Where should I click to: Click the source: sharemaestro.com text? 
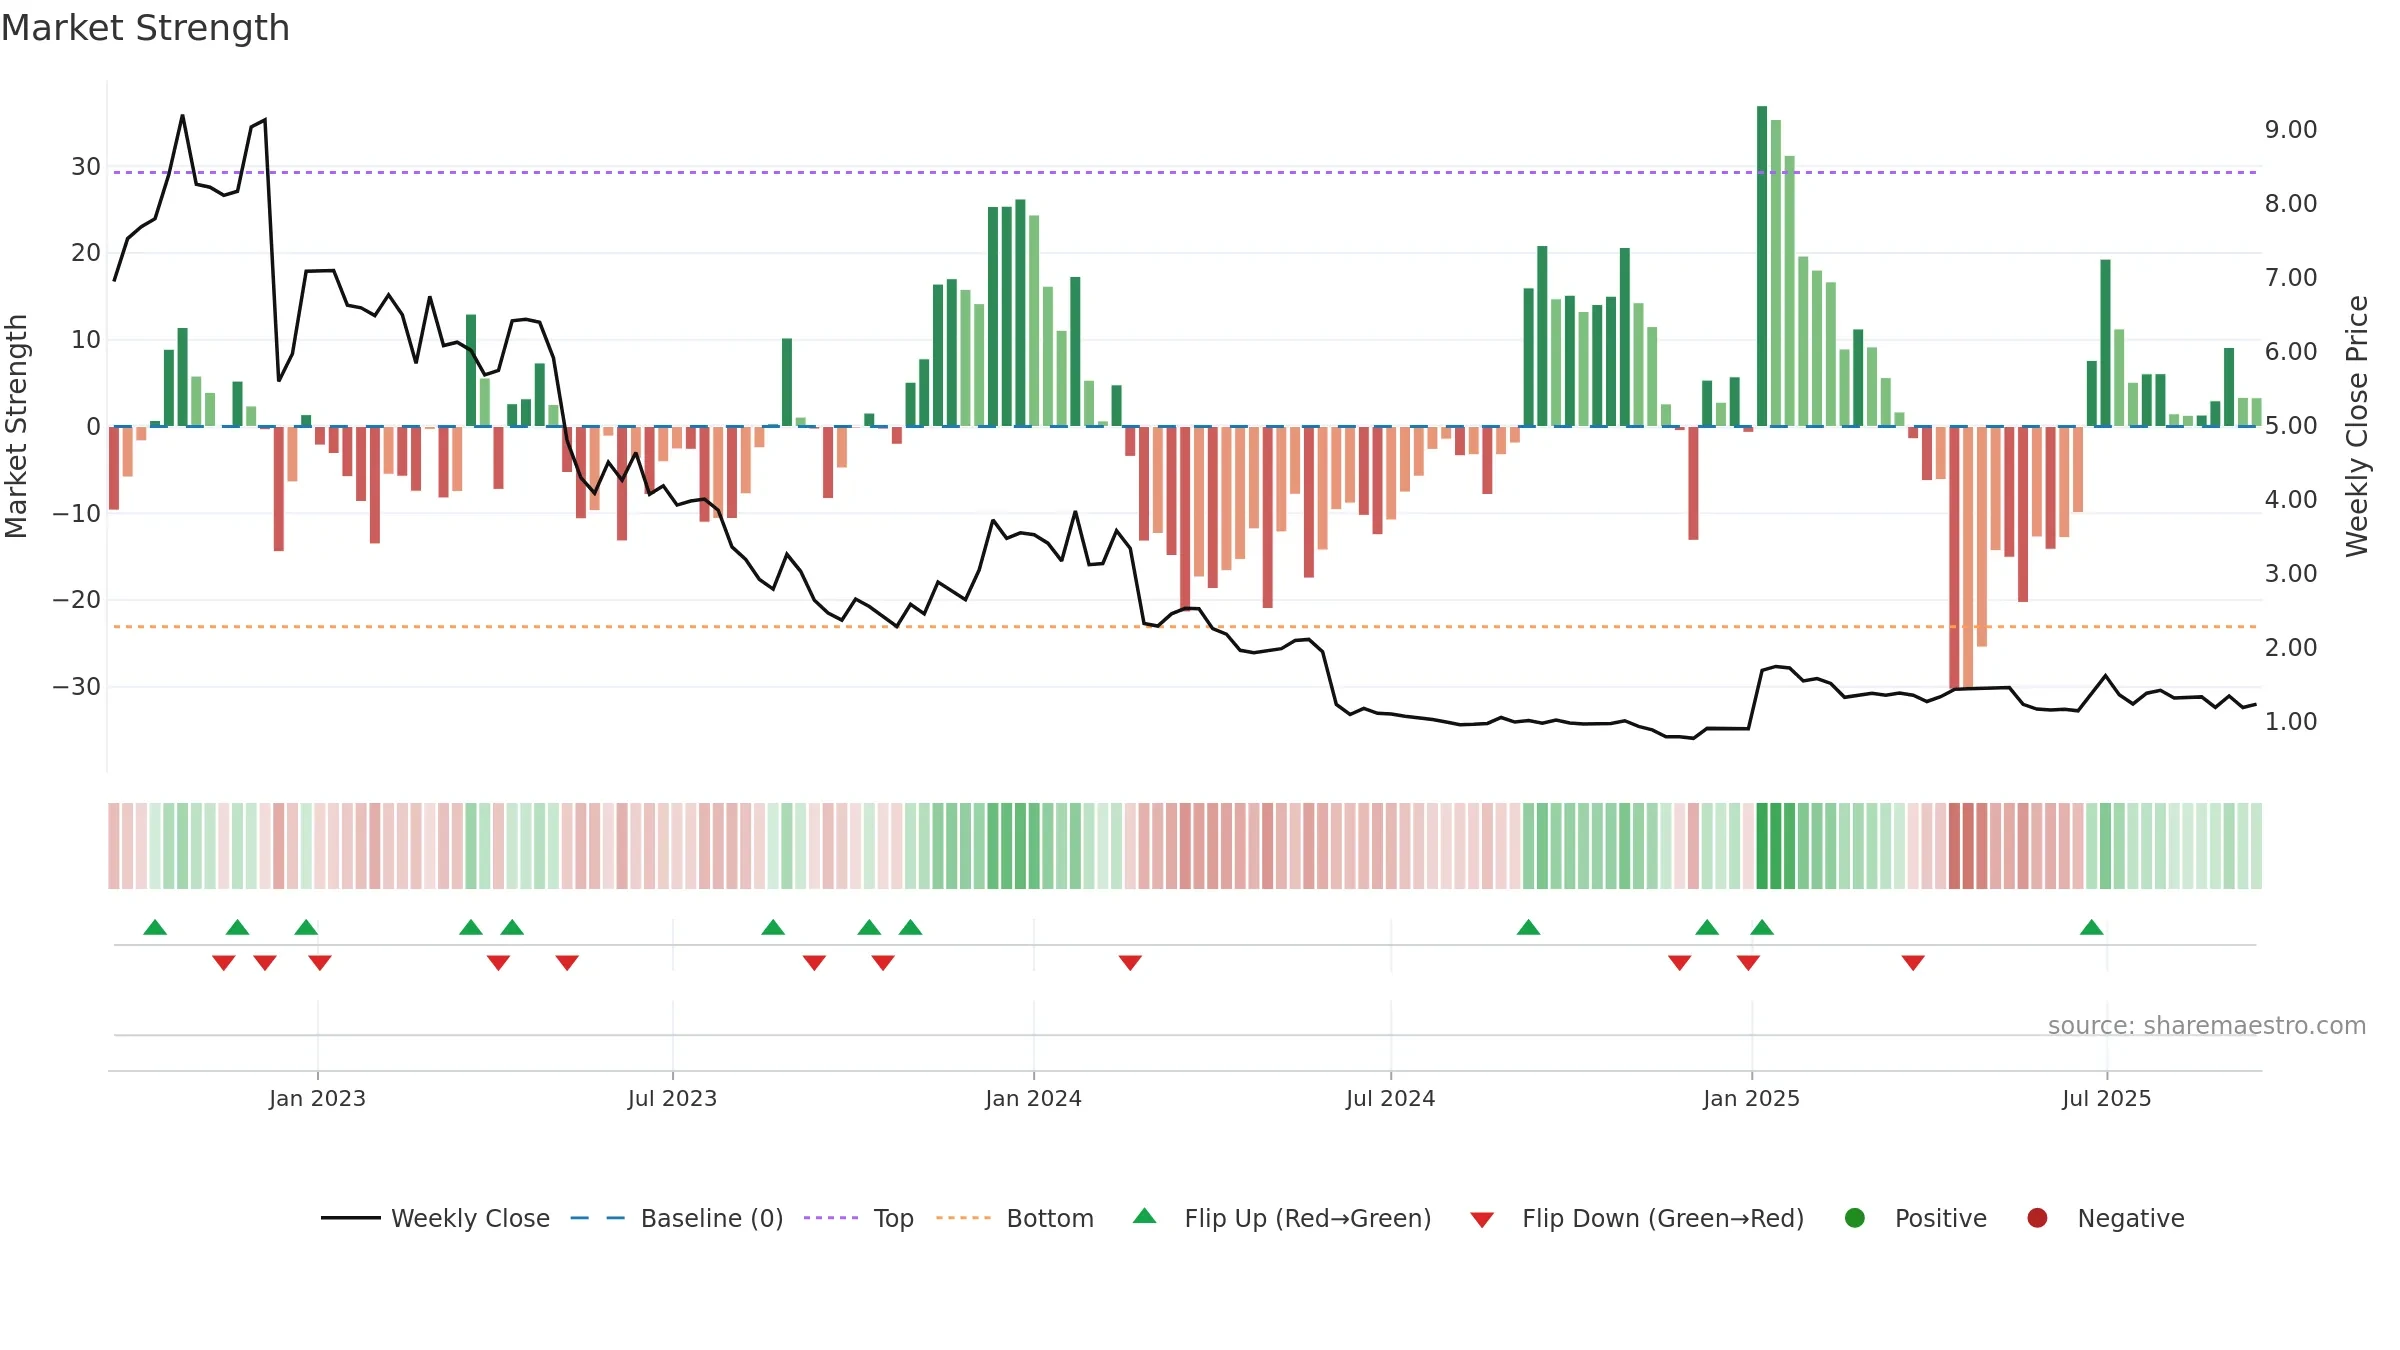point(2207,1026)
